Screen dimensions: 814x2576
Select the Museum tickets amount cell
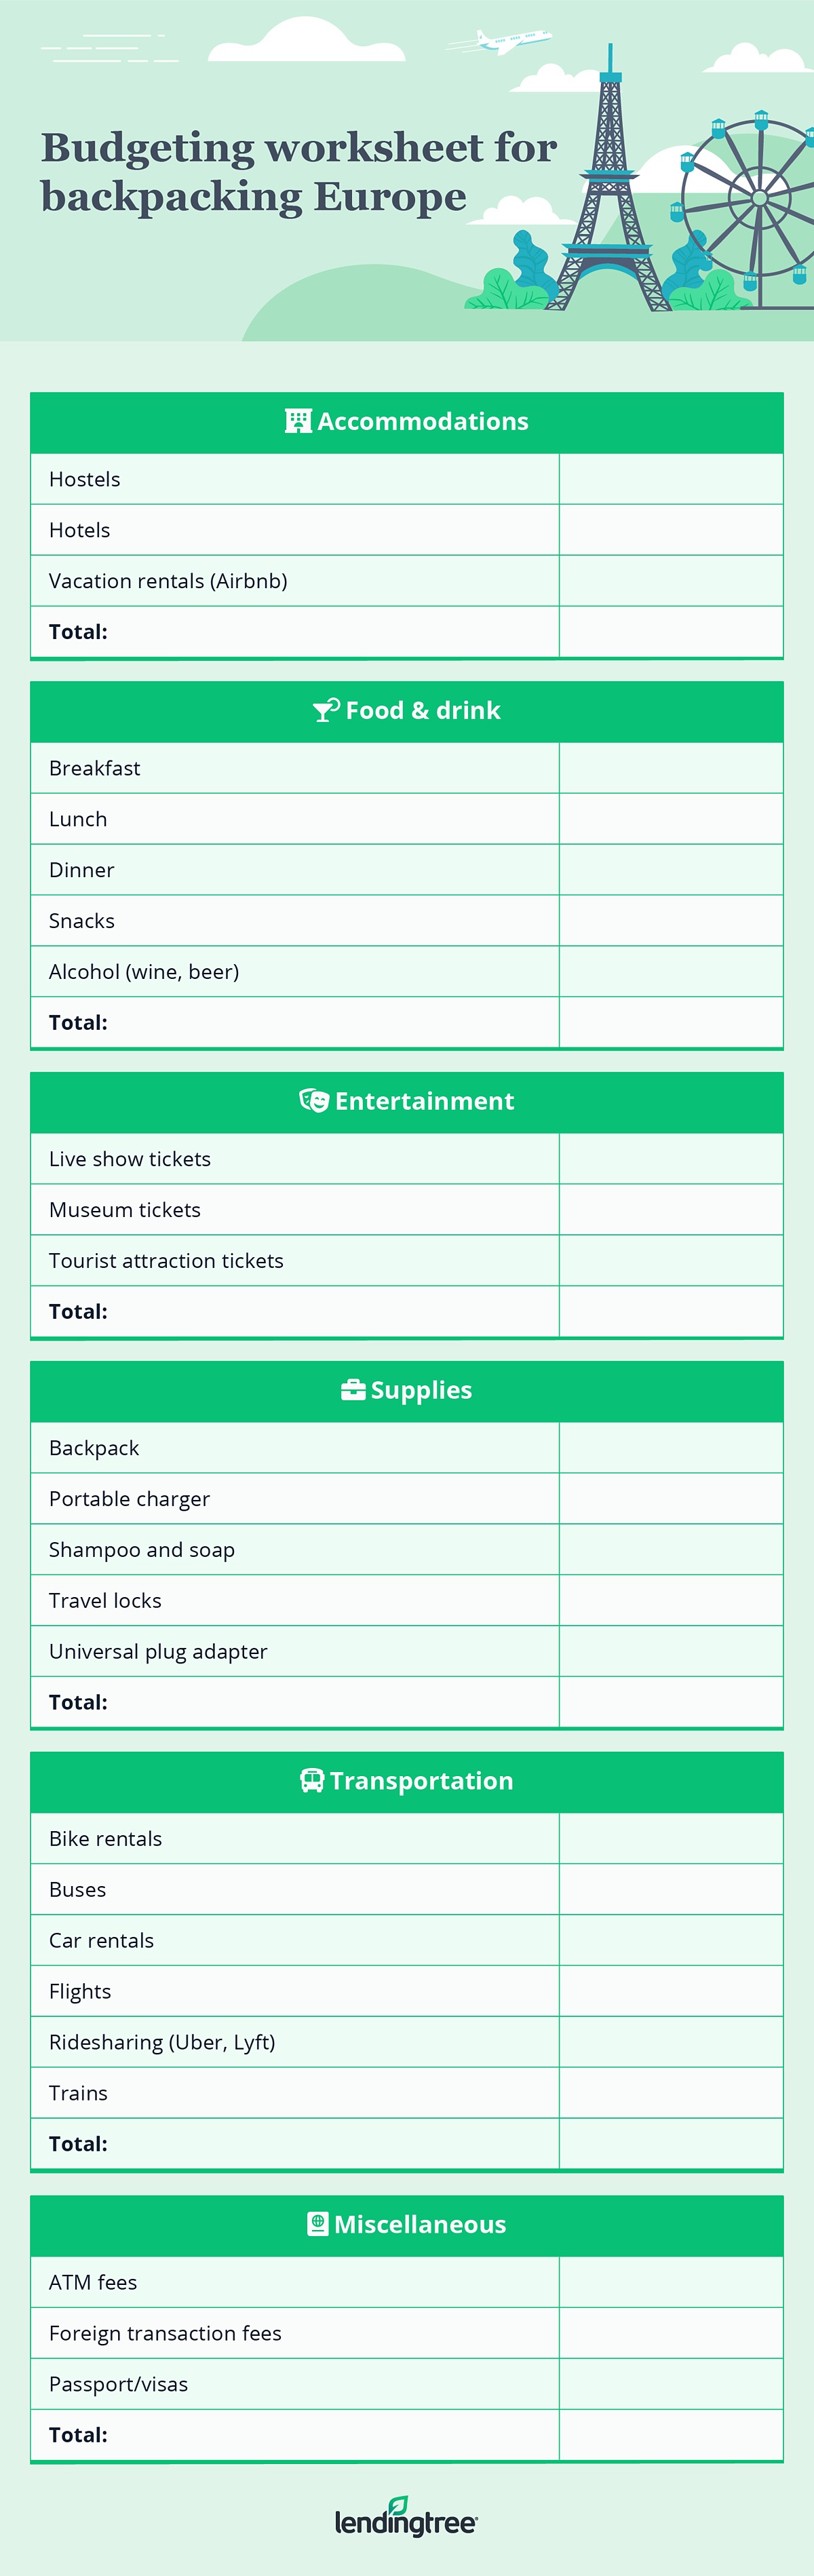(x=671, y=1210)
